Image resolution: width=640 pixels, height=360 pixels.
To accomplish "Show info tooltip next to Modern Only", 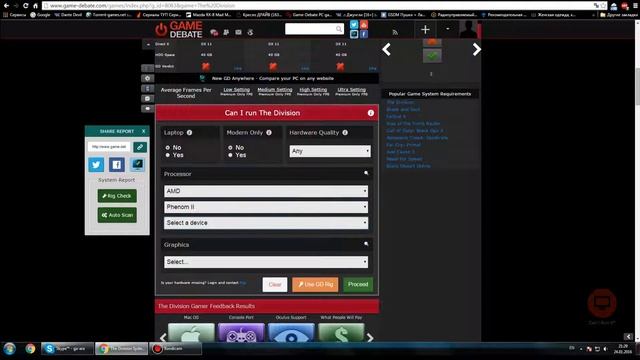I will tap(269, 133).
